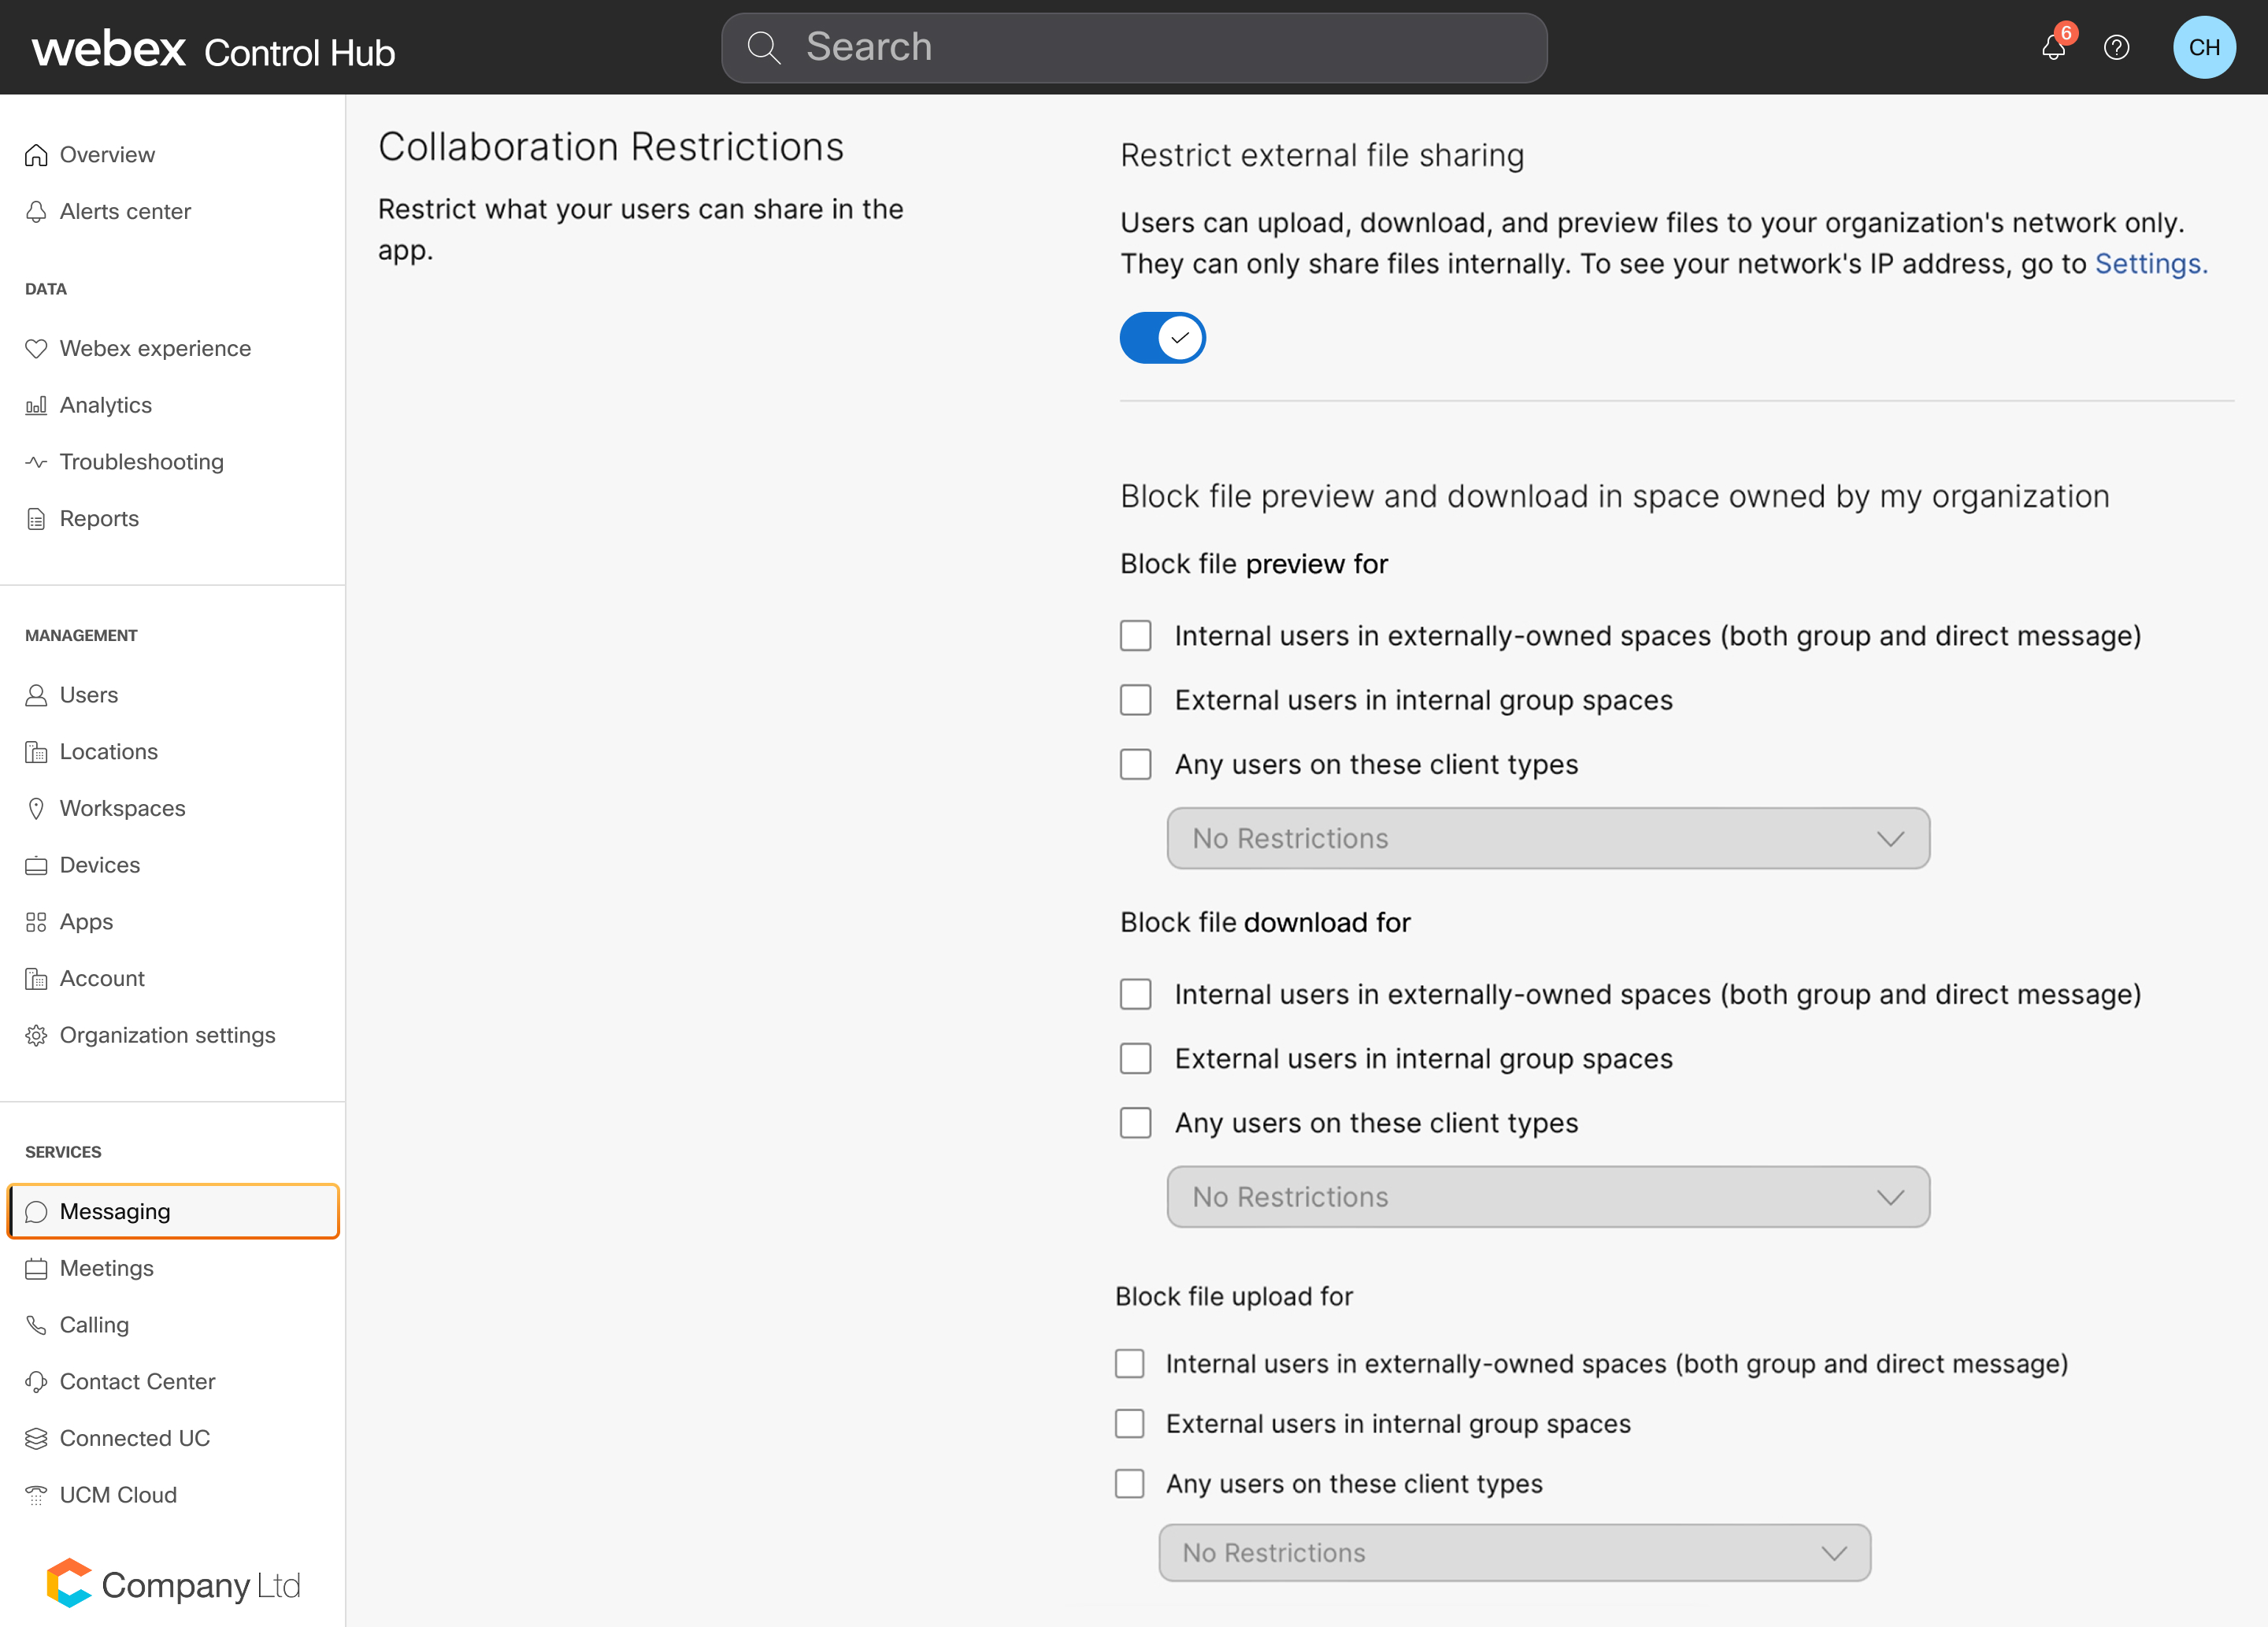Click the Contact Center headset icon
Screen dimensions: 2268x1627
point(36,1382)
